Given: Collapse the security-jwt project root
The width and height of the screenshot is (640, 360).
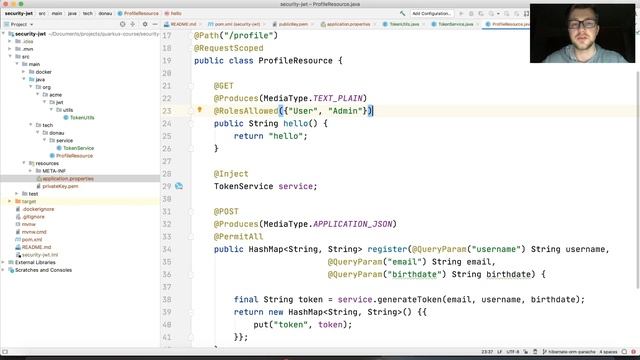Looking at the screenshot, I should tap(4, 34).
